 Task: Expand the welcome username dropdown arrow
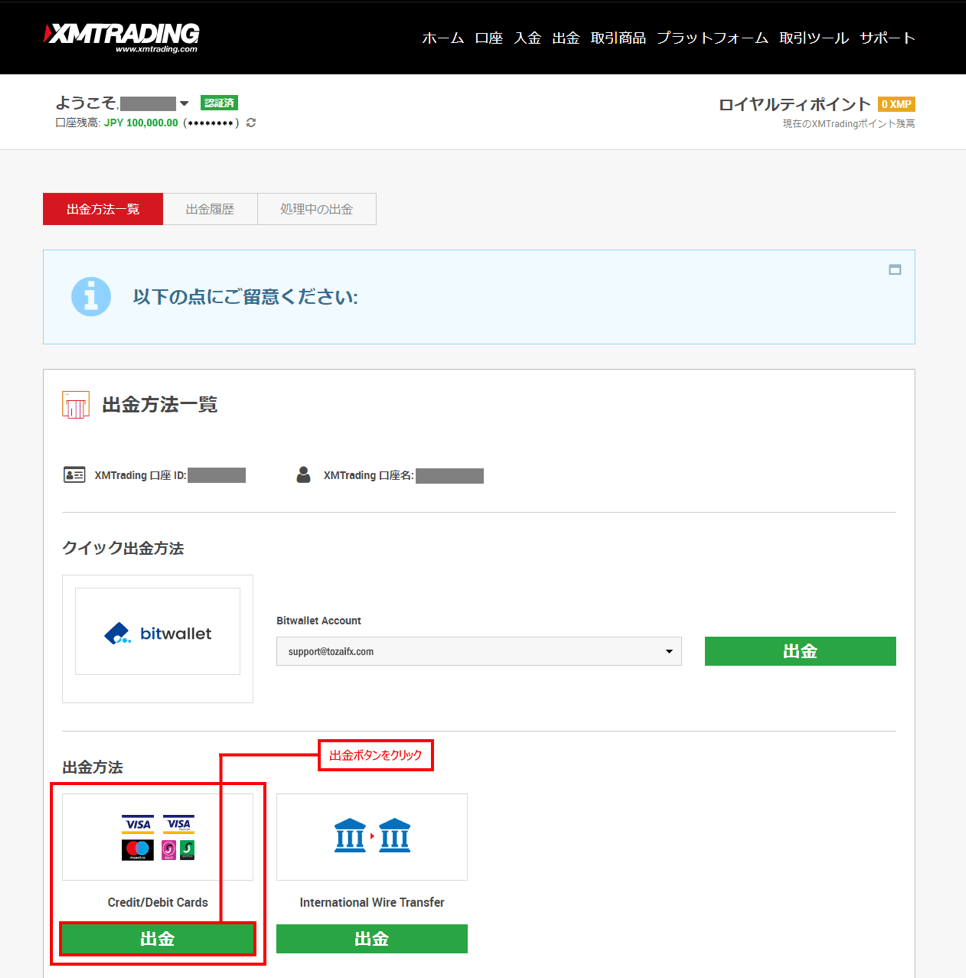(184, 103)
